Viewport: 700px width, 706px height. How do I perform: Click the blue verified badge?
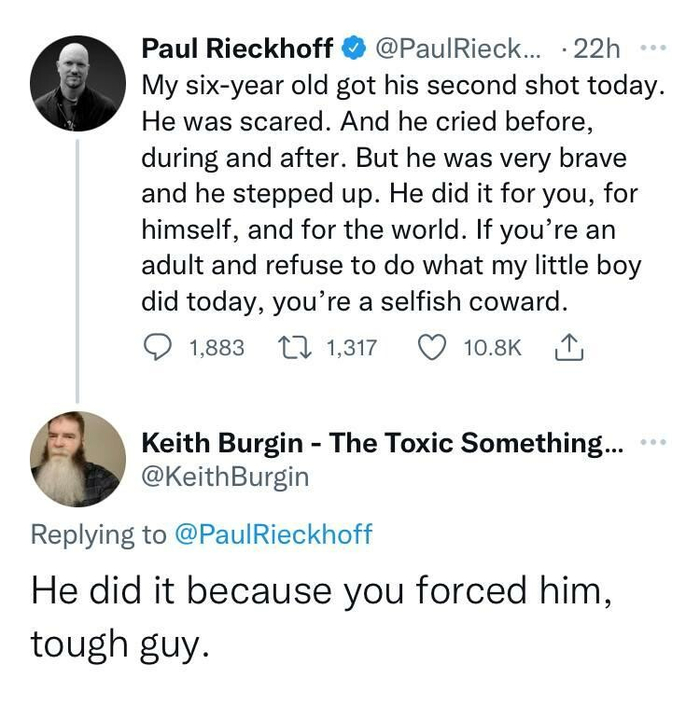(x=353, y=47)
